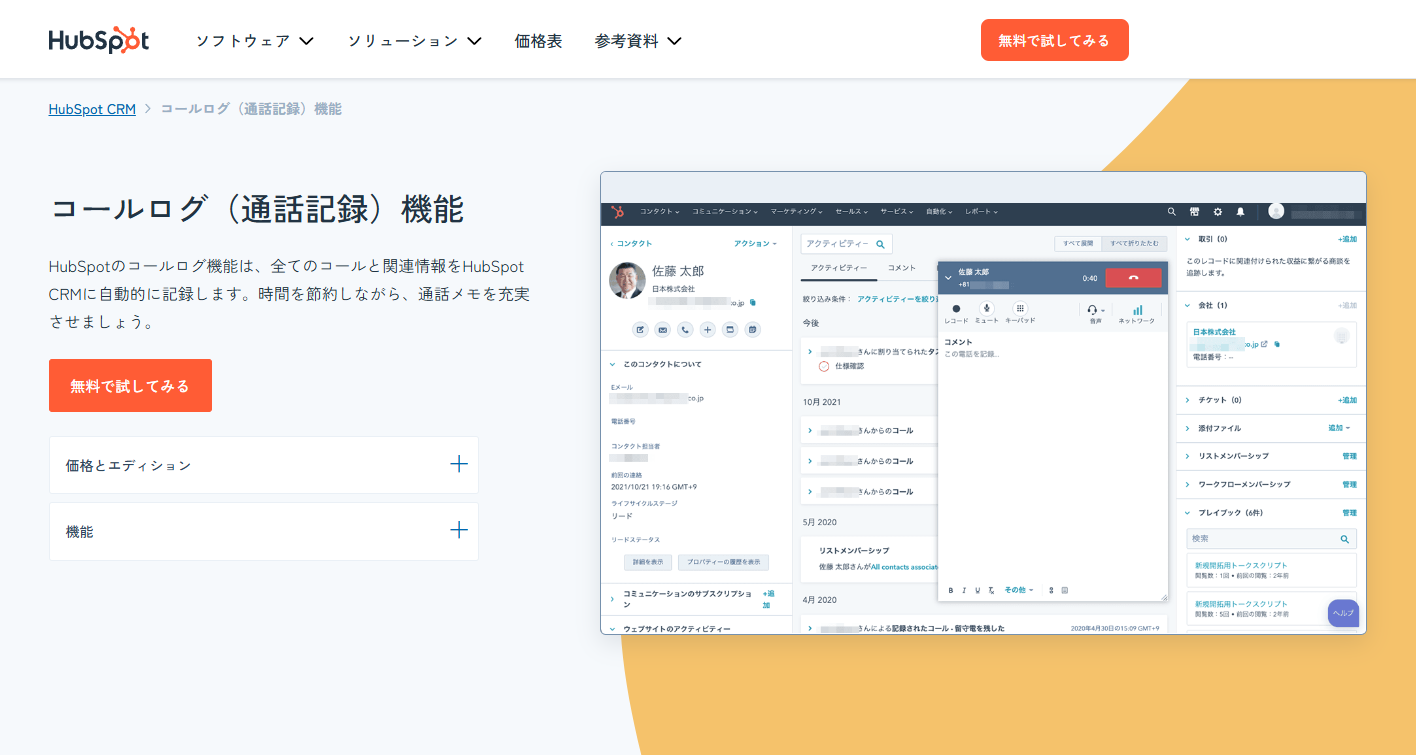This screenshot has height=755, width=1416.
Task: Collapse the call window using its chevron
Action: point(948,278)
